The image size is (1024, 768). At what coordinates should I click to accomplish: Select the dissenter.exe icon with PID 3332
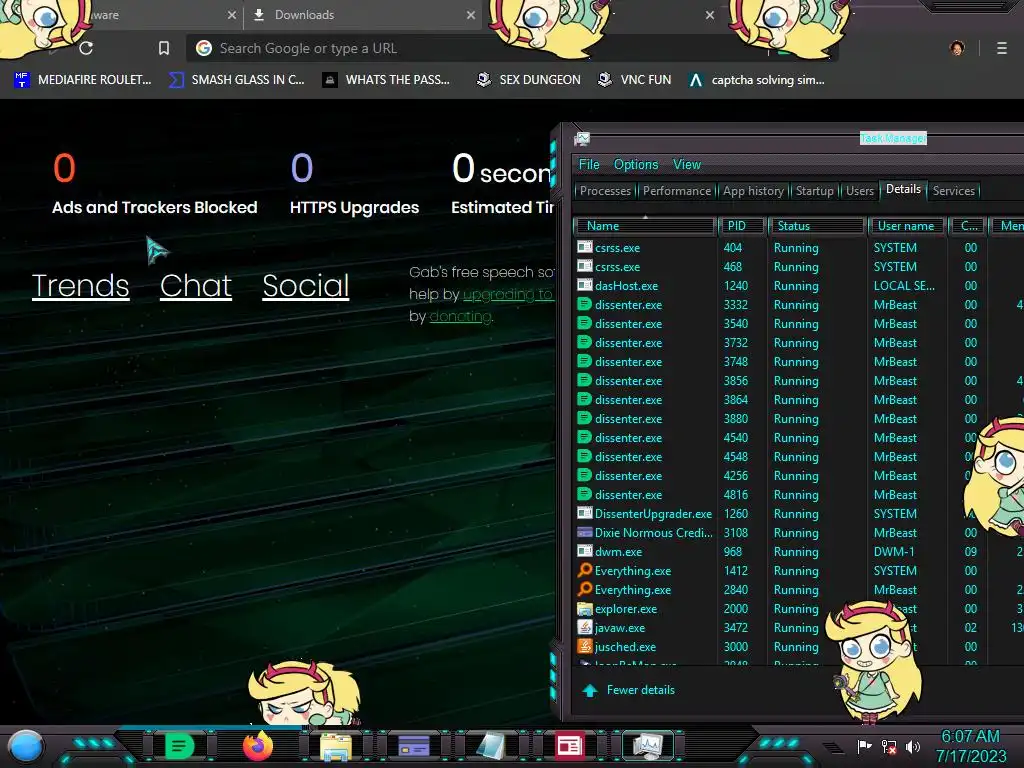[x=584, y=304]
